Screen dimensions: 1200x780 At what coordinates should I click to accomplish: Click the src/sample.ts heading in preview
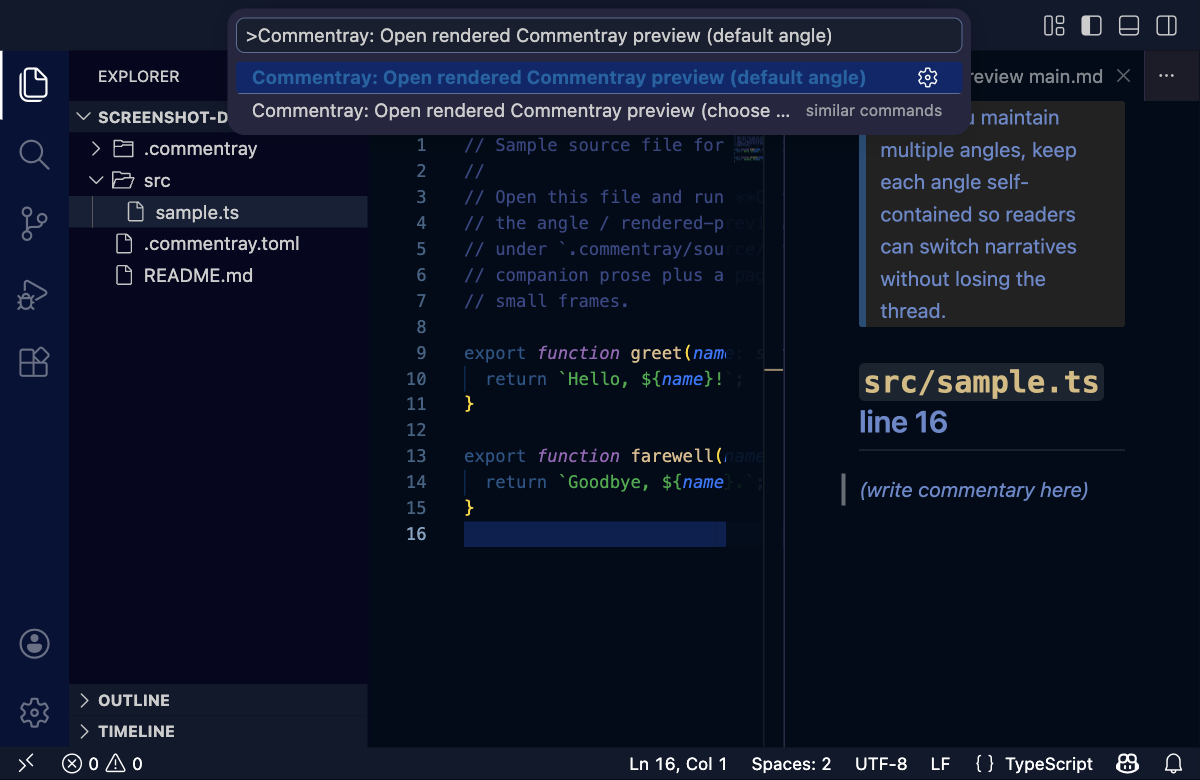981,382
